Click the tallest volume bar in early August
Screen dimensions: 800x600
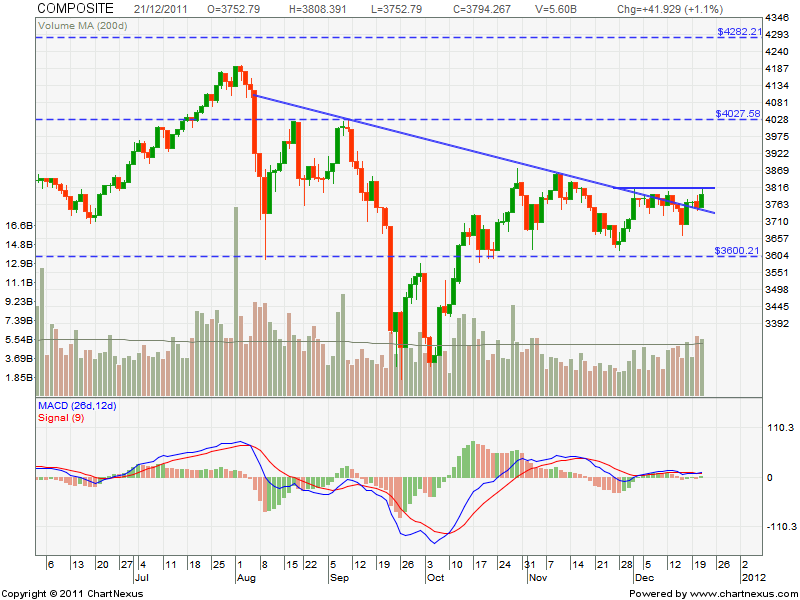coord(236,300)
